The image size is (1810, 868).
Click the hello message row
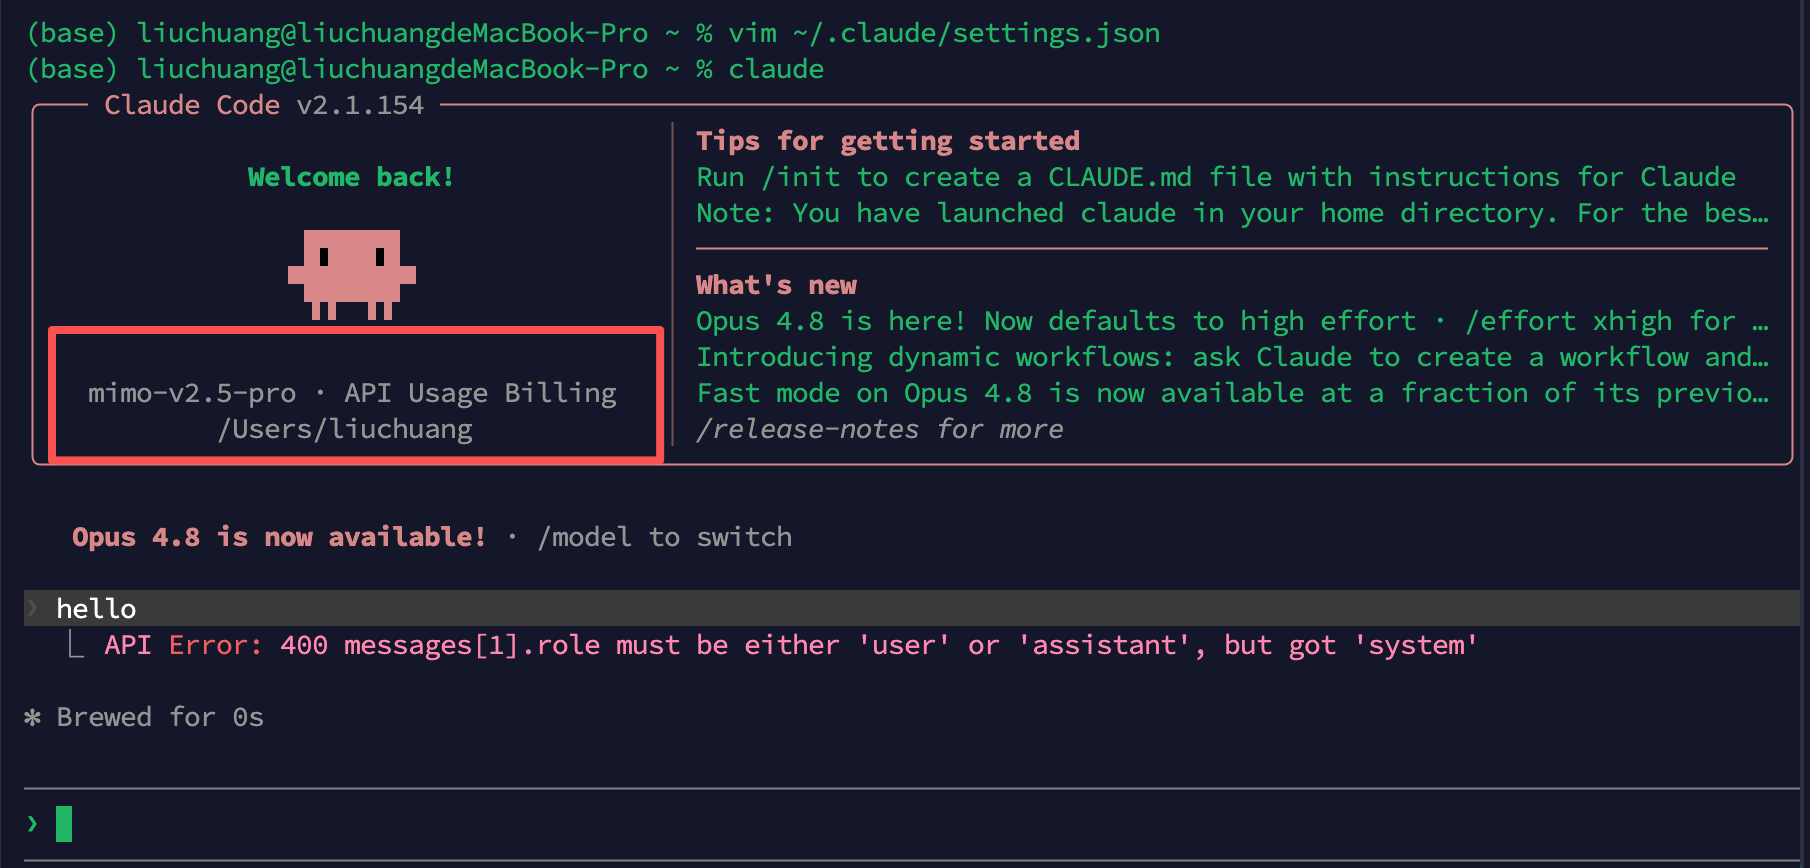(x=911, y=608)
